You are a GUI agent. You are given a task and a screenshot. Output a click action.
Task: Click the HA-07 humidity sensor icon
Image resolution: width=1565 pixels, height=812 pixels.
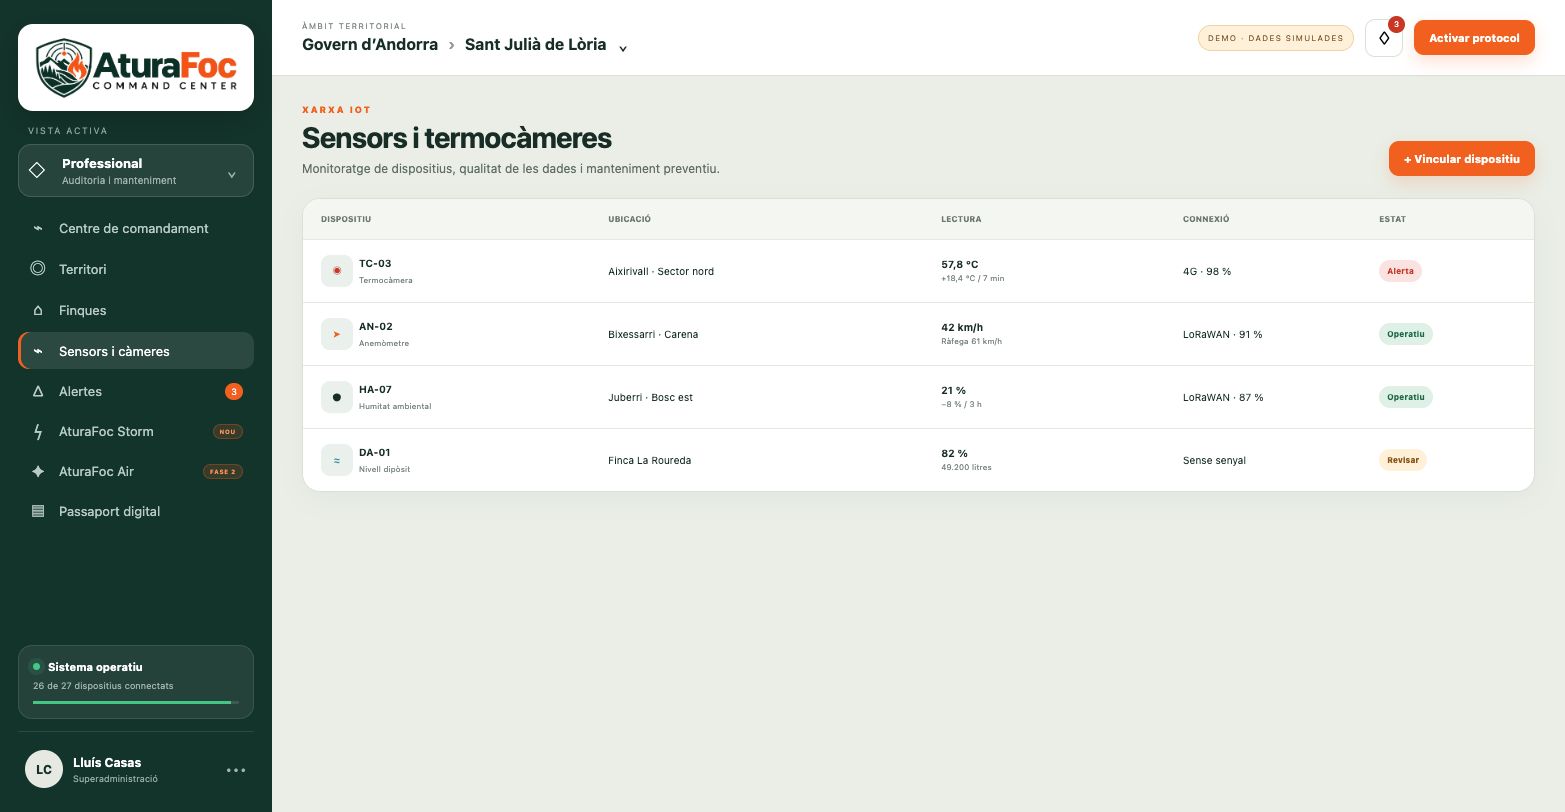point(337,397)
